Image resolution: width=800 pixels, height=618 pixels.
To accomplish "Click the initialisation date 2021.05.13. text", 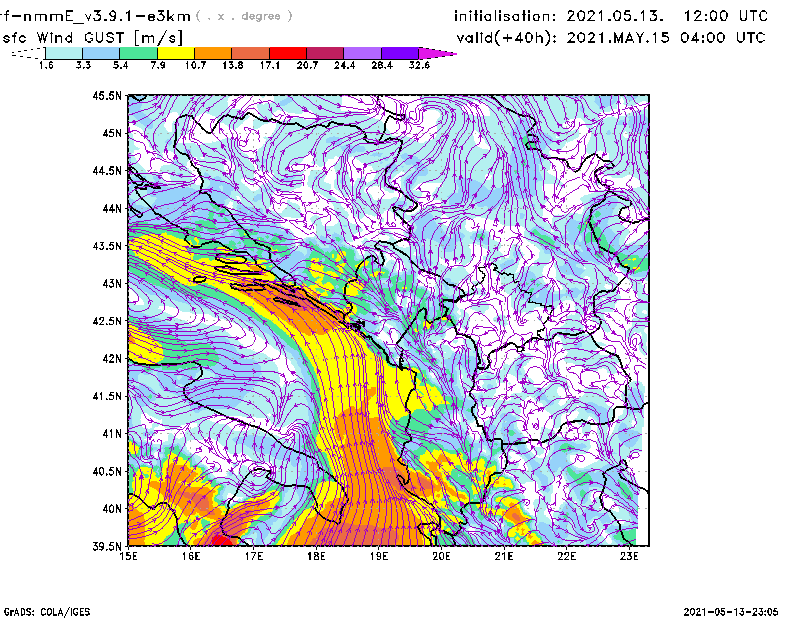I will pyautogui.click(x=610, y=16).
